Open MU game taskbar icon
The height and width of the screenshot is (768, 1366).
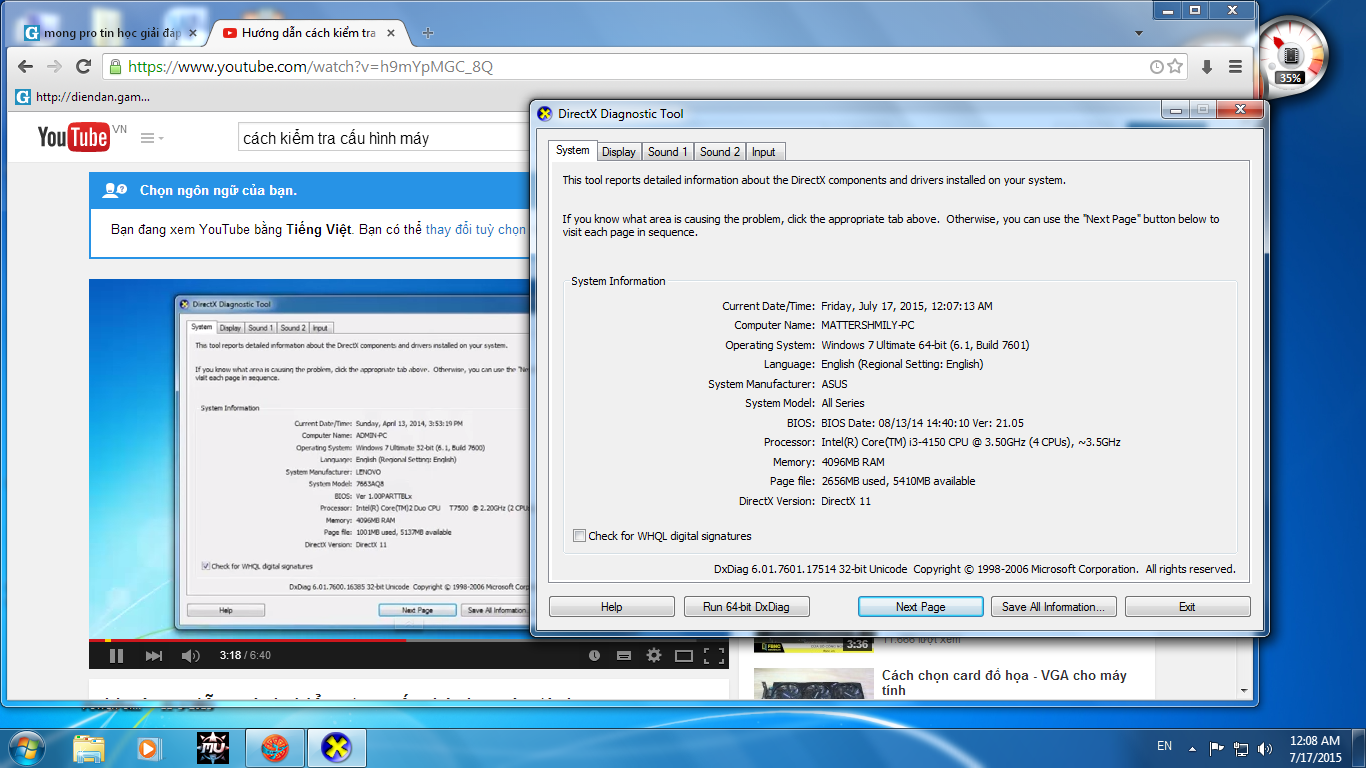(x=213, y=747)
